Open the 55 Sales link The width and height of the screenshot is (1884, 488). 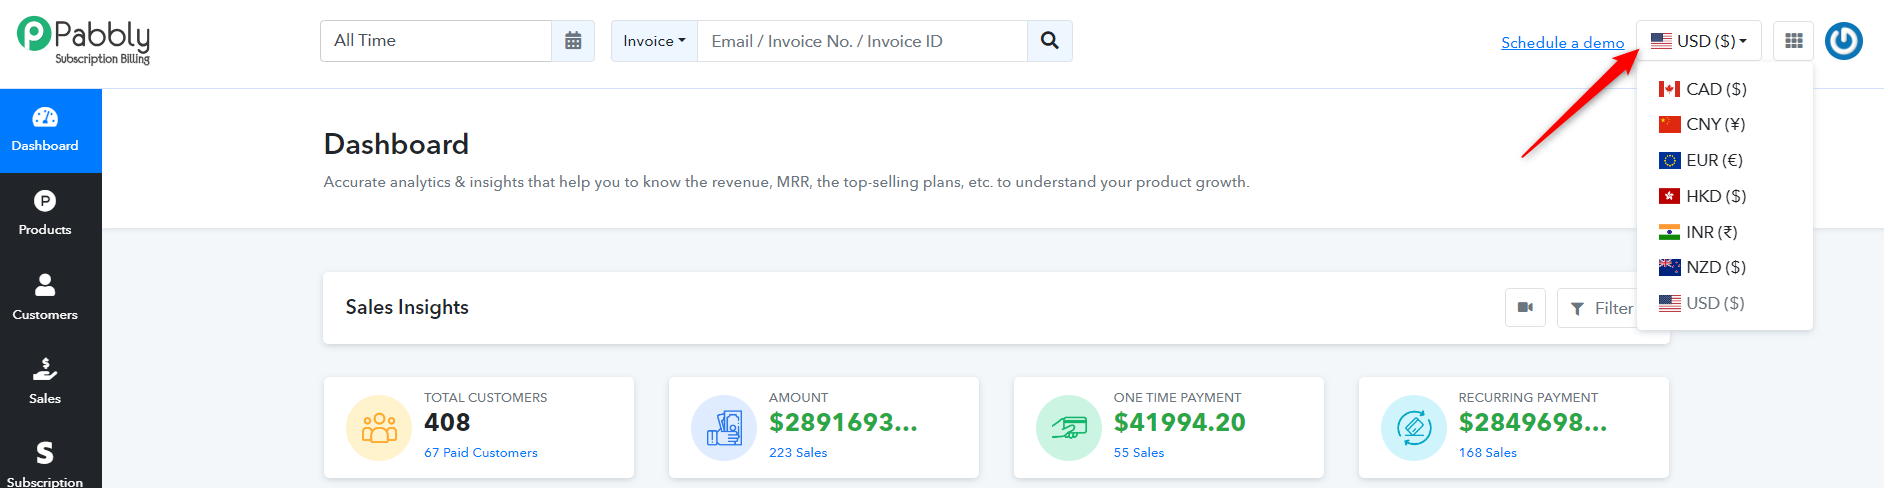coord(1139,453)
